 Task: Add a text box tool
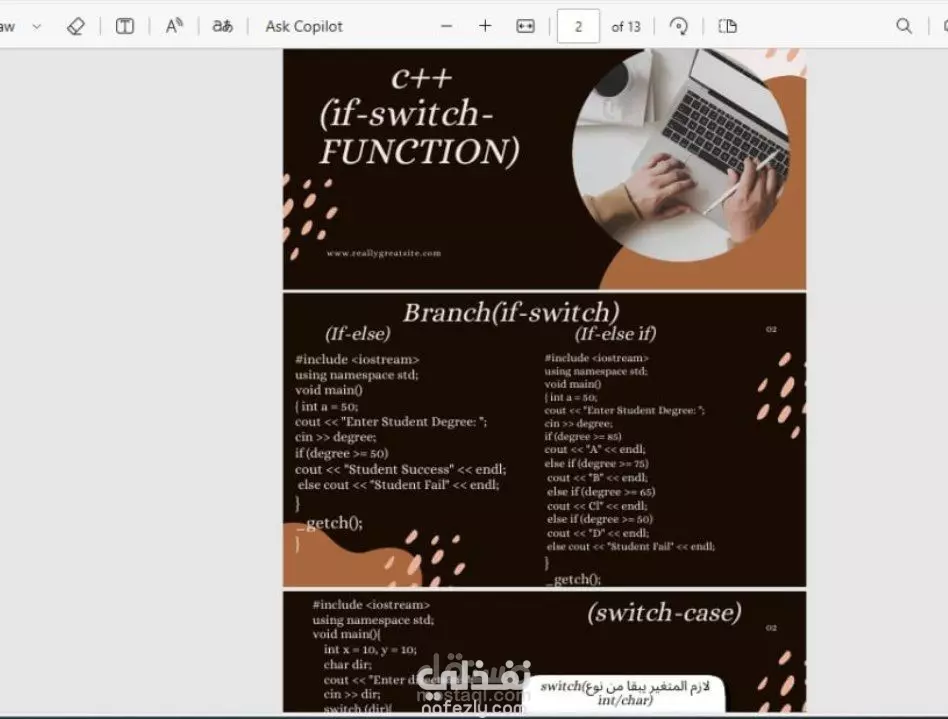[125, 26]
